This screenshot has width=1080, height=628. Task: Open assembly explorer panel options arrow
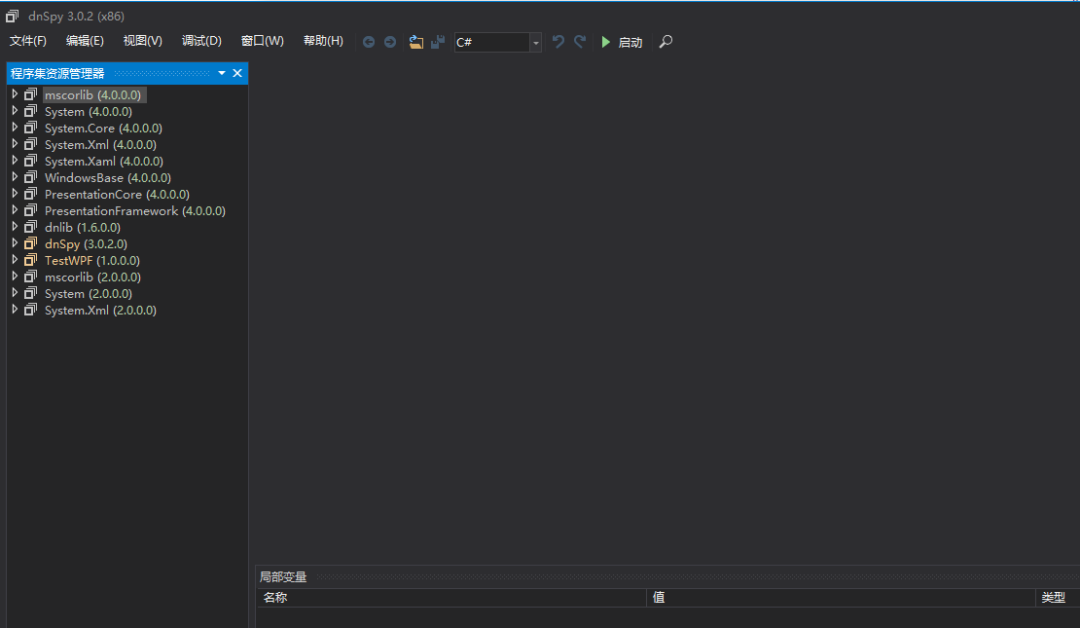[x=222, y=73]
